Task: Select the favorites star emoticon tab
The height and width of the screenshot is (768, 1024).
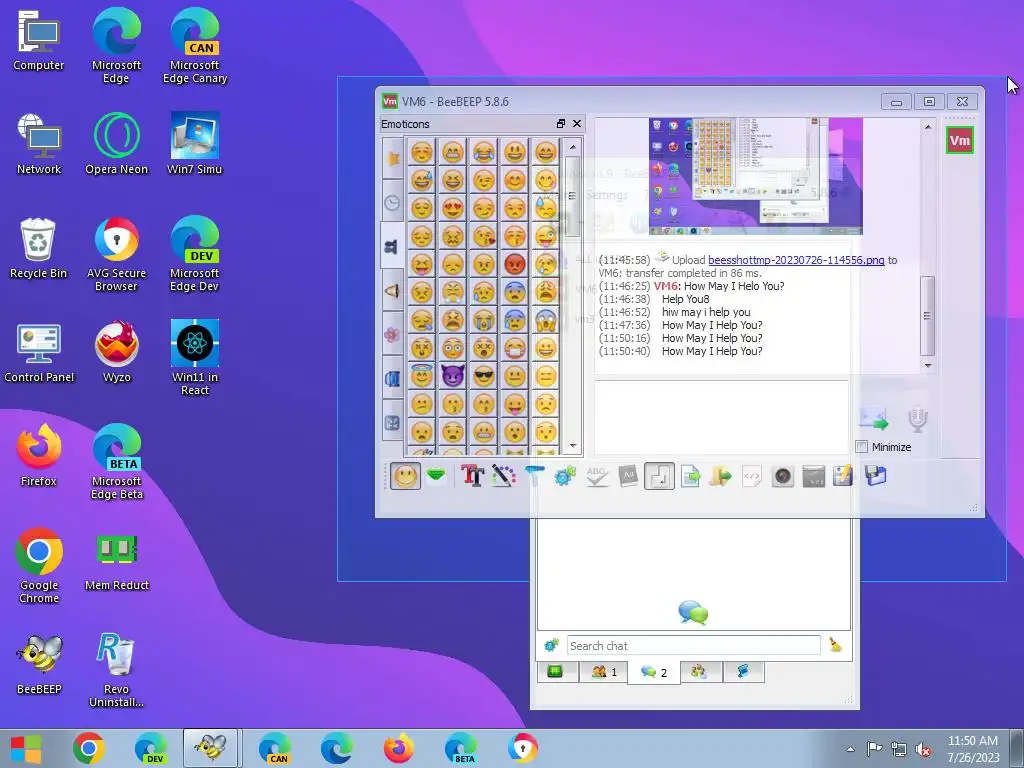Action: [x=392, y=157]
